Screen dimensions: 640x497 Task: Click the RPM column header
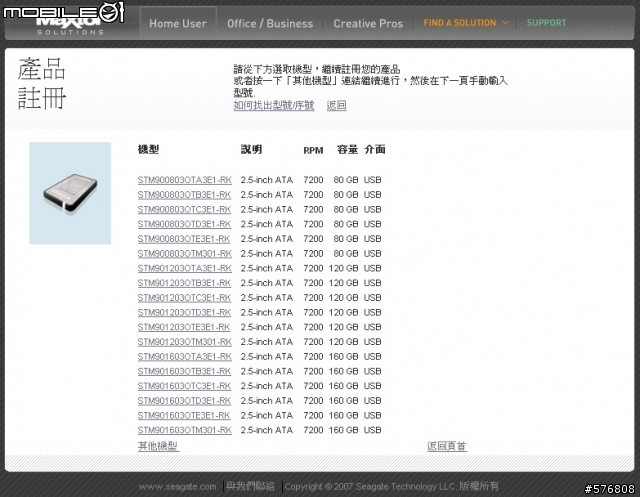313,151
